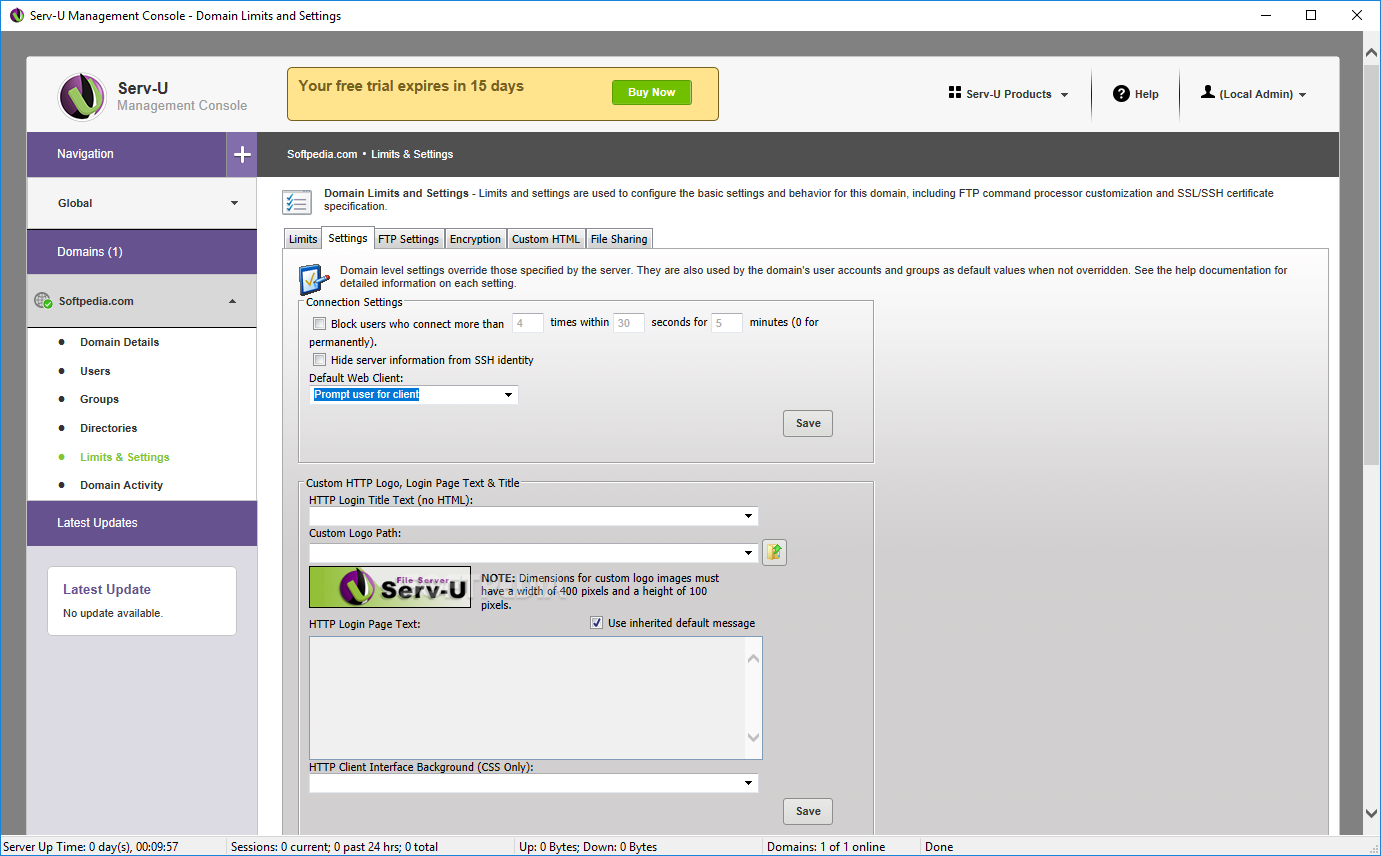Viewport: 1381px width, 856px height.
Task: Select the Settings tab
Action: (x=348, y=238)
